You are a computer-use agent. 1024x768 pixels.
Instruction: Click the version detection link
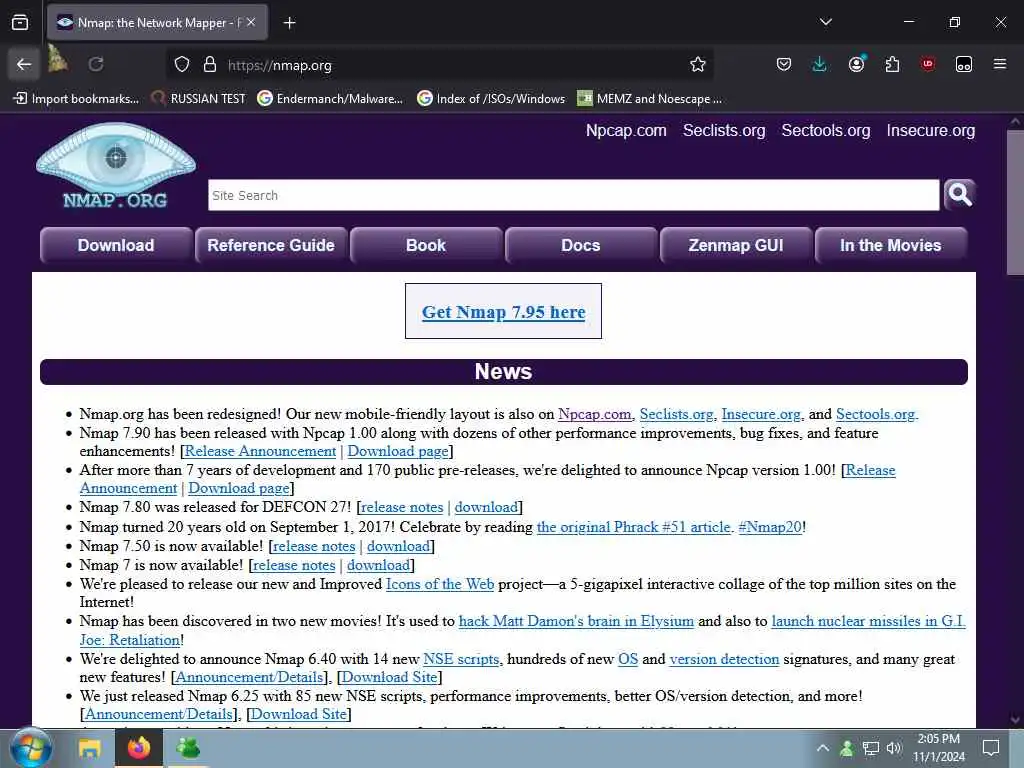point(724,659)
